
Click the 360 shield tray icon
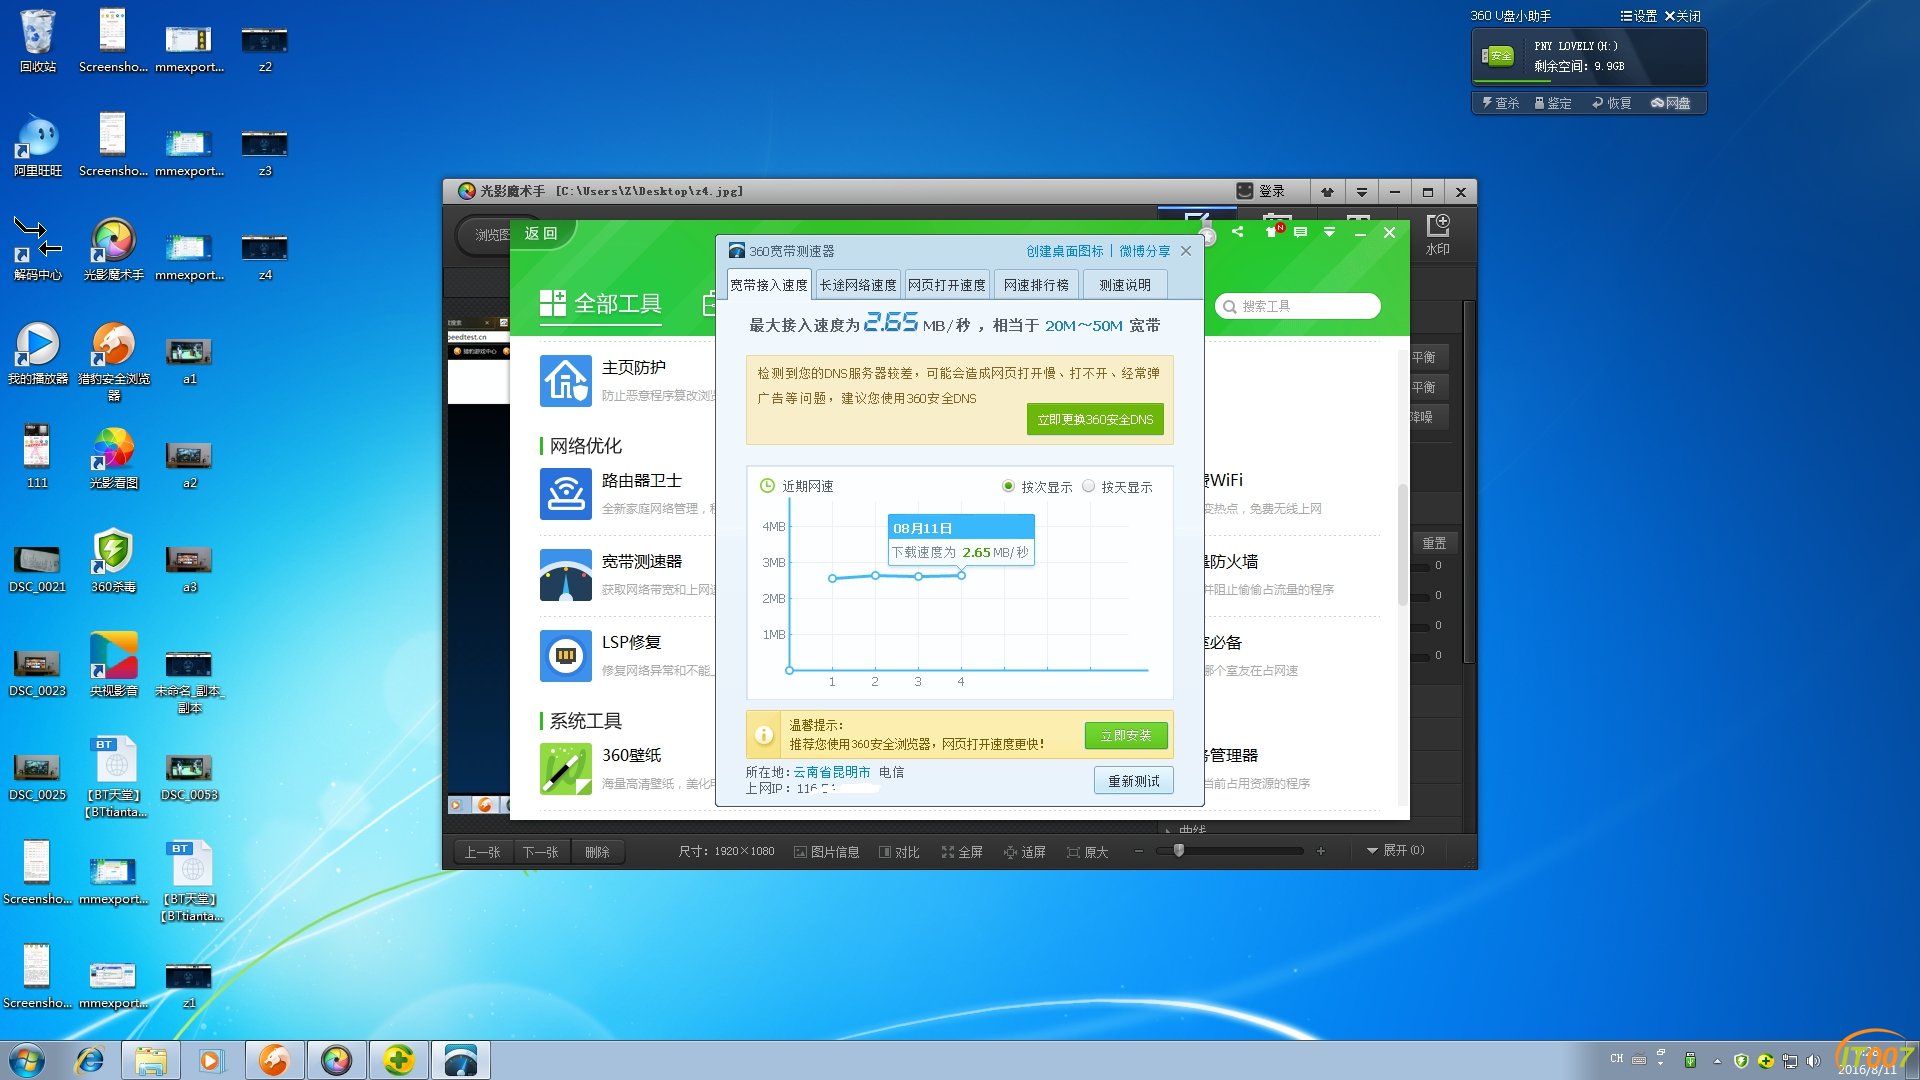point(1741,1061)
